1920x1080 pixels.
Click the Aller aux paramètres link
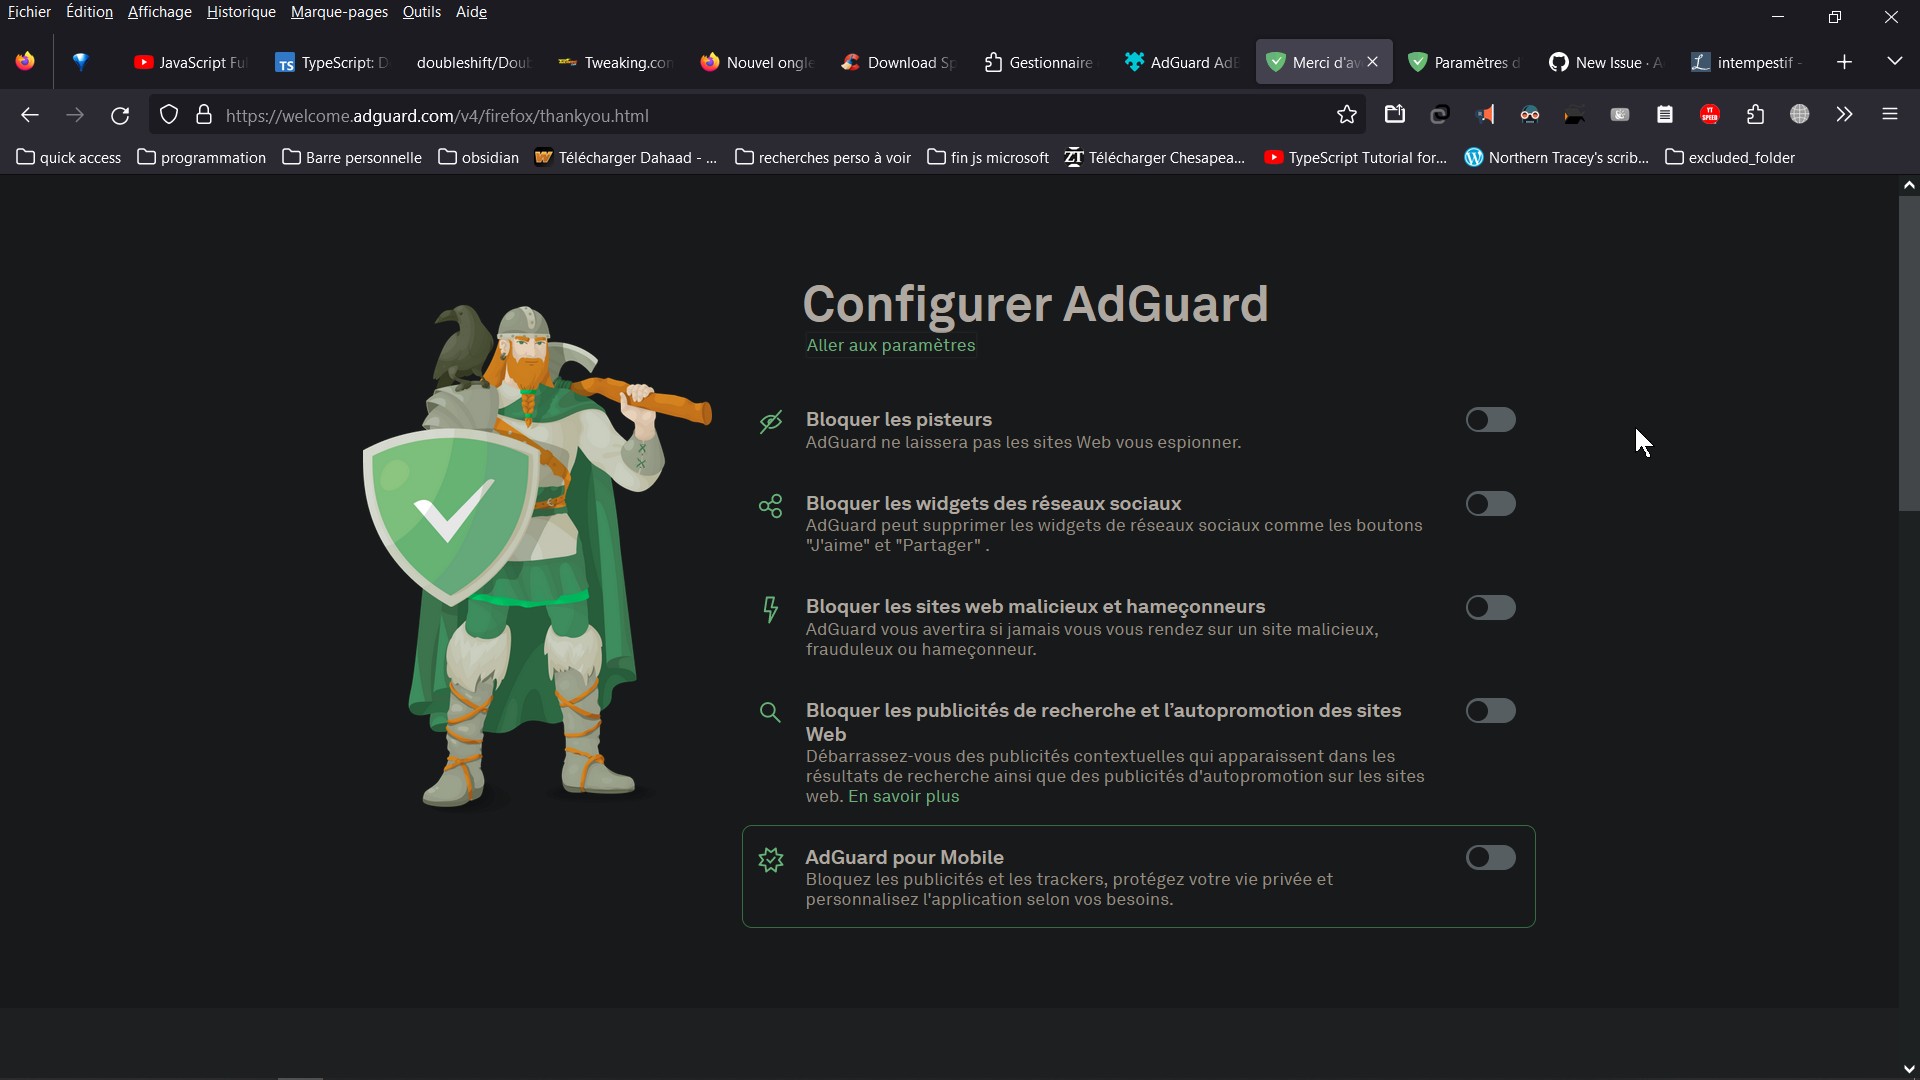coord(891,345)
